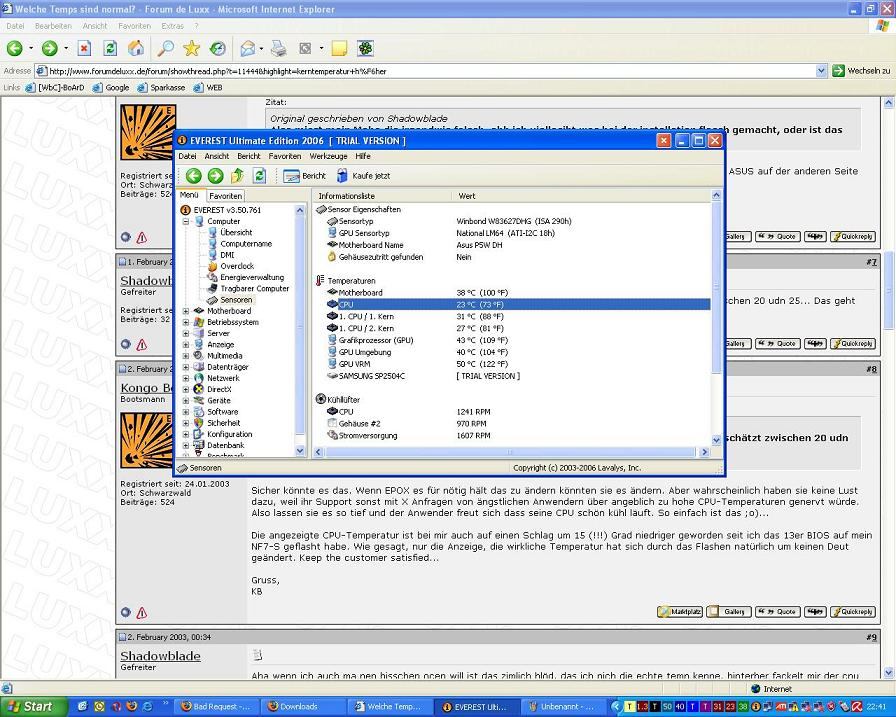Click the Informationsliste column header
This screenshot has width=896, height=717.
pyautogui.click(x=382, y=196)
